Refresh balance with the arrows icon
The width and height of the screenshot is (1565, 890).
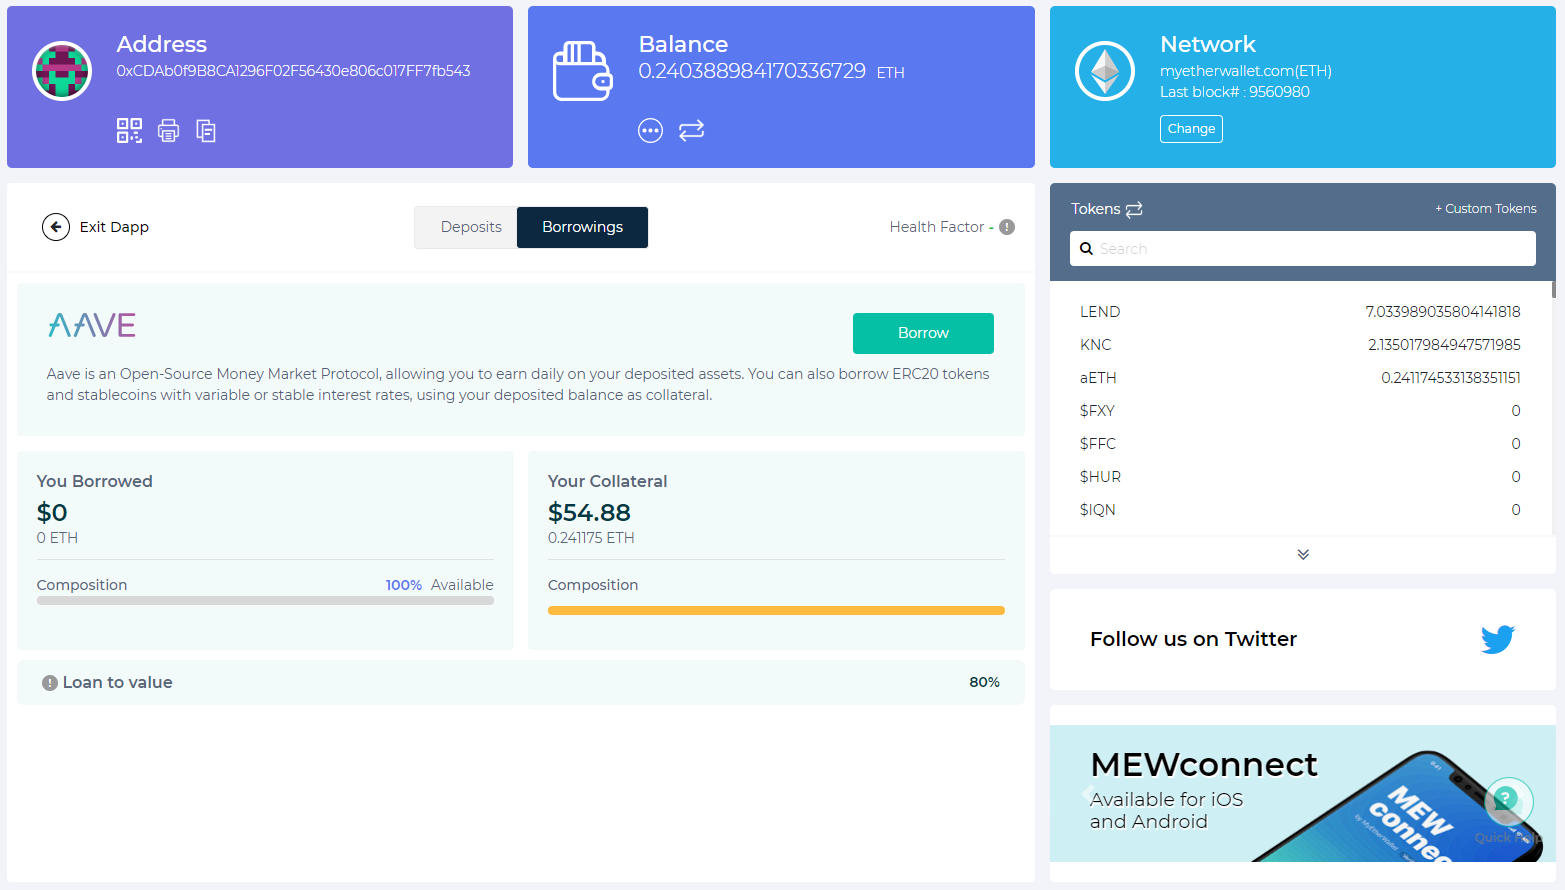691,130
